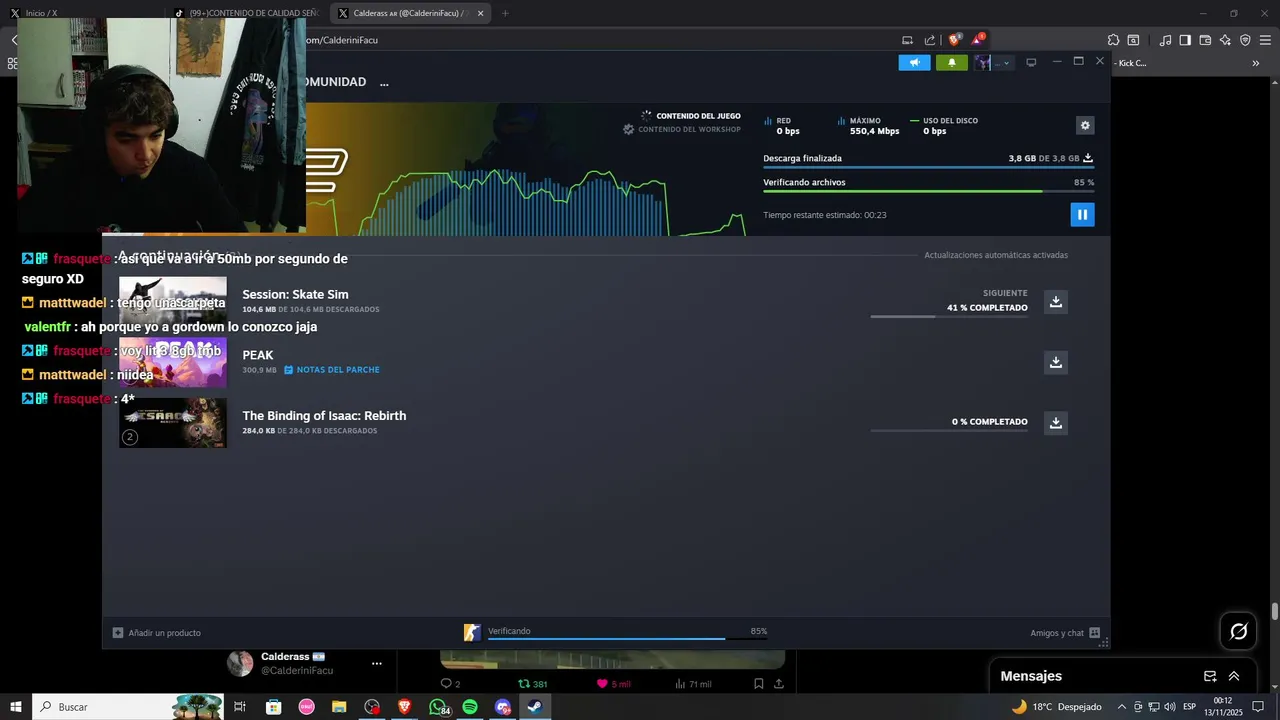Open tweet options ellipsis beside Calderass

[x=377, y=663]
